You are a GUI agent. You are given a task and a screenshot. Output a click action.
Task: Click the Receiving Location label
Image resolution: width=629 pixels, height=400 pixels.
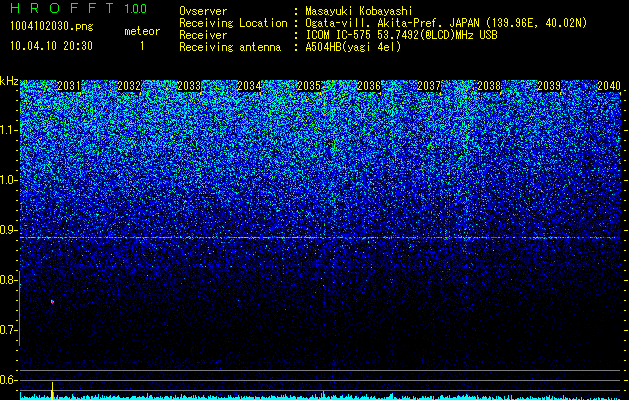tap(233, 23)
